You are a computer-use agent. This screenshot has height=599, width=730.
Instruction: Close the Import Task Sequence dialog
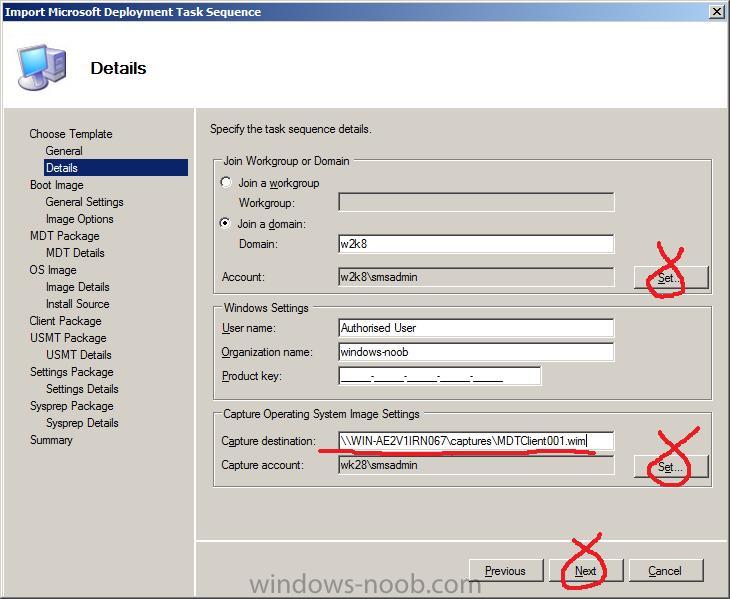tap(717, 12)
